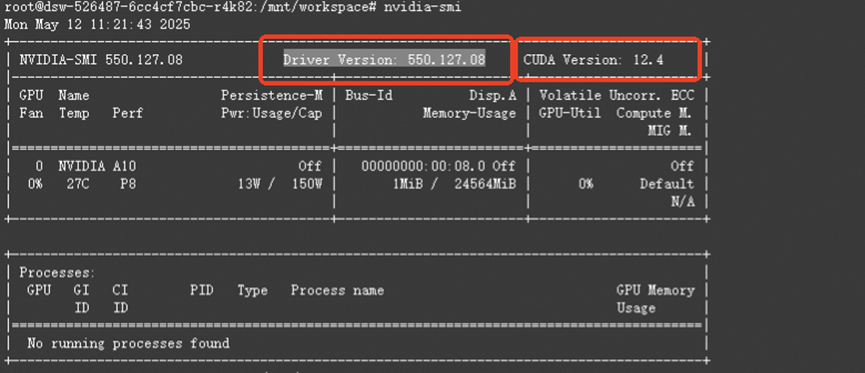Click the No running processes found message

tap(129, 343)
